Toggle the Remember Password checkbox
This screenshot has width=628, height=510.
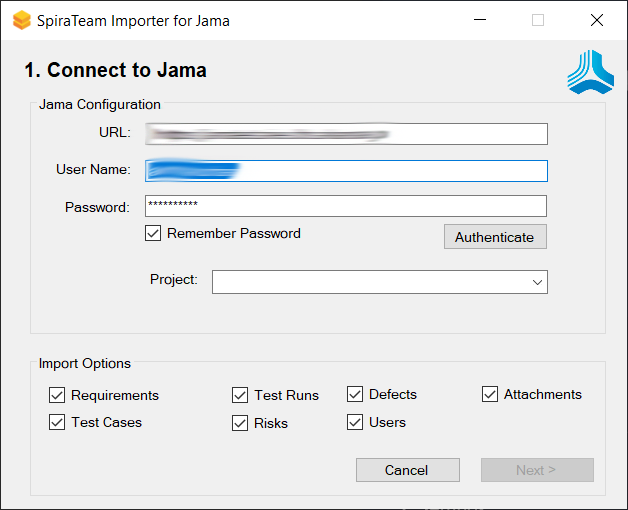pyautogui.click(x=153, y=233)
